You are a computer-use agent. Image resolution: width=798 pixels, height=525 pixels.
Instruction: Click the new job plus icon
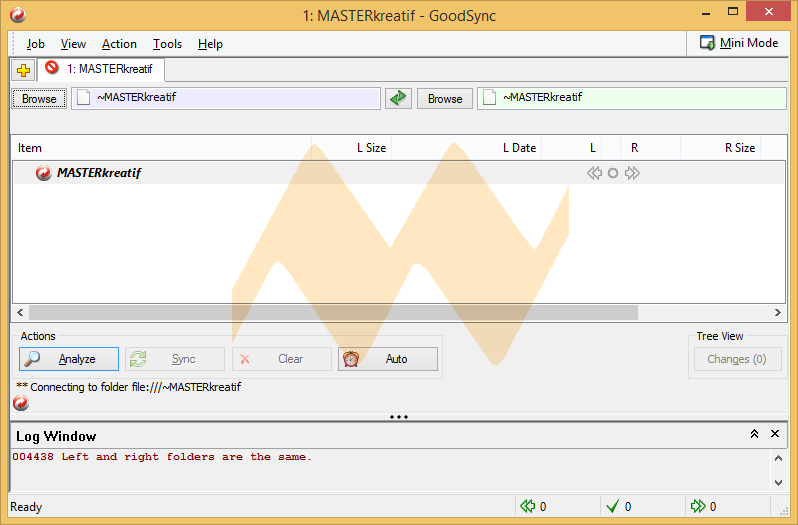23,70
